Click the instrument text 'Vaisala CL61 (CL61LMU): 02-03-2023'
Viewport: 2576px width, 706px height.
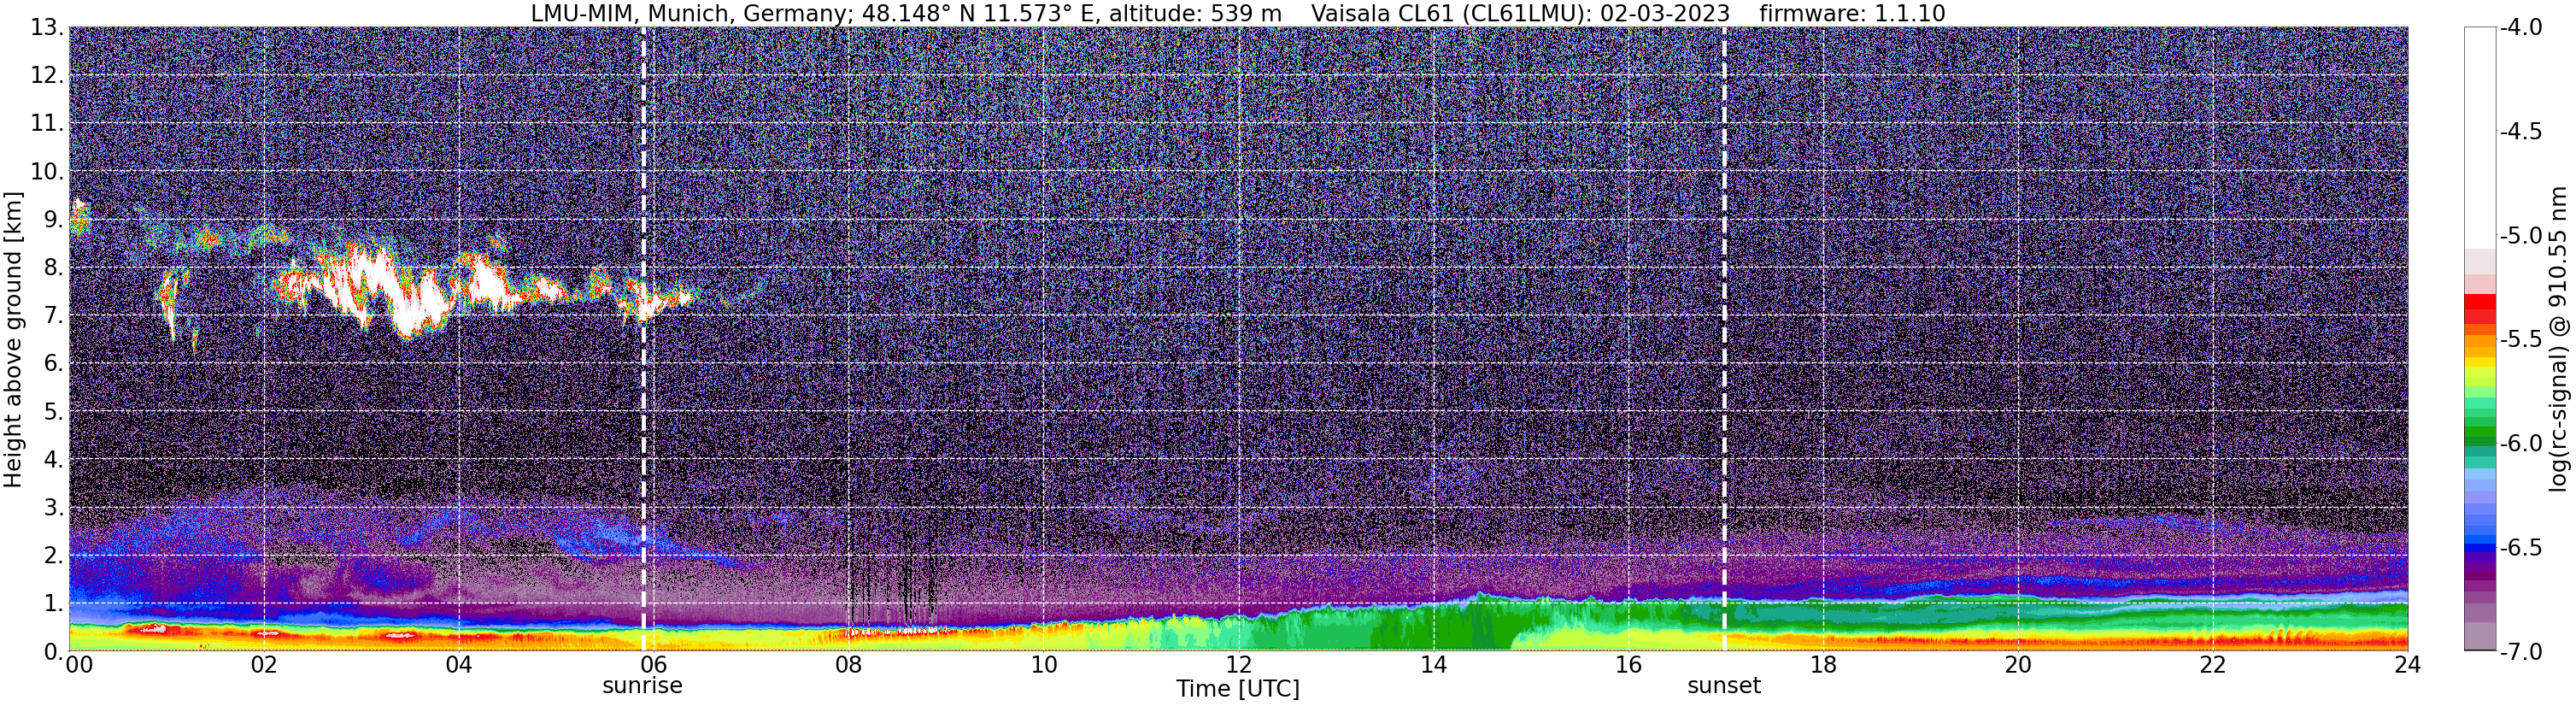click(x=1520, y=14)
